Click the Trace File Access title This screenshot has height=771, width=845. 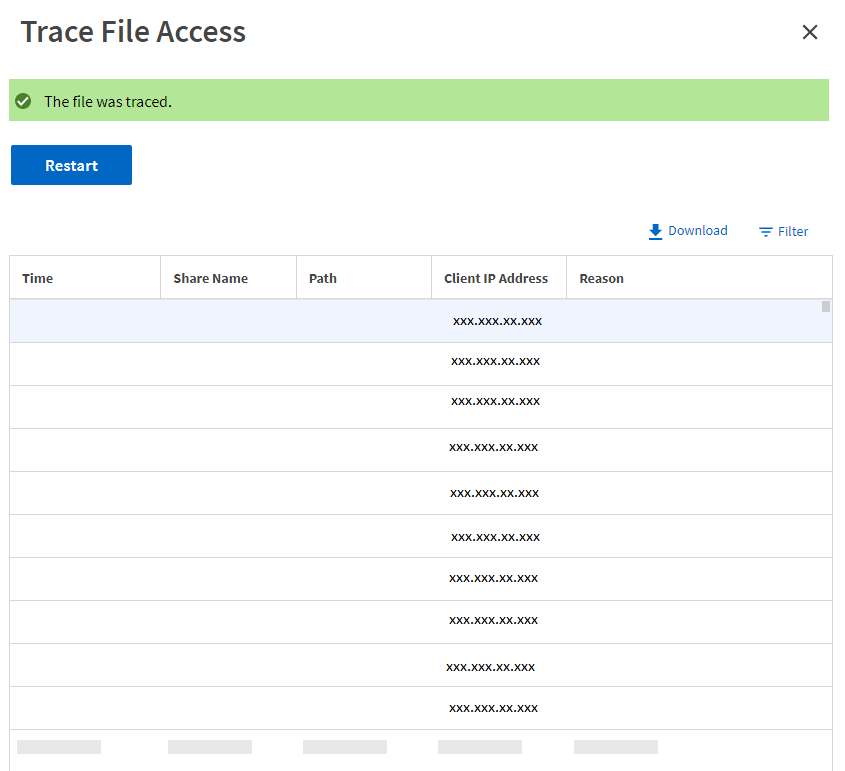pos(133,32)
